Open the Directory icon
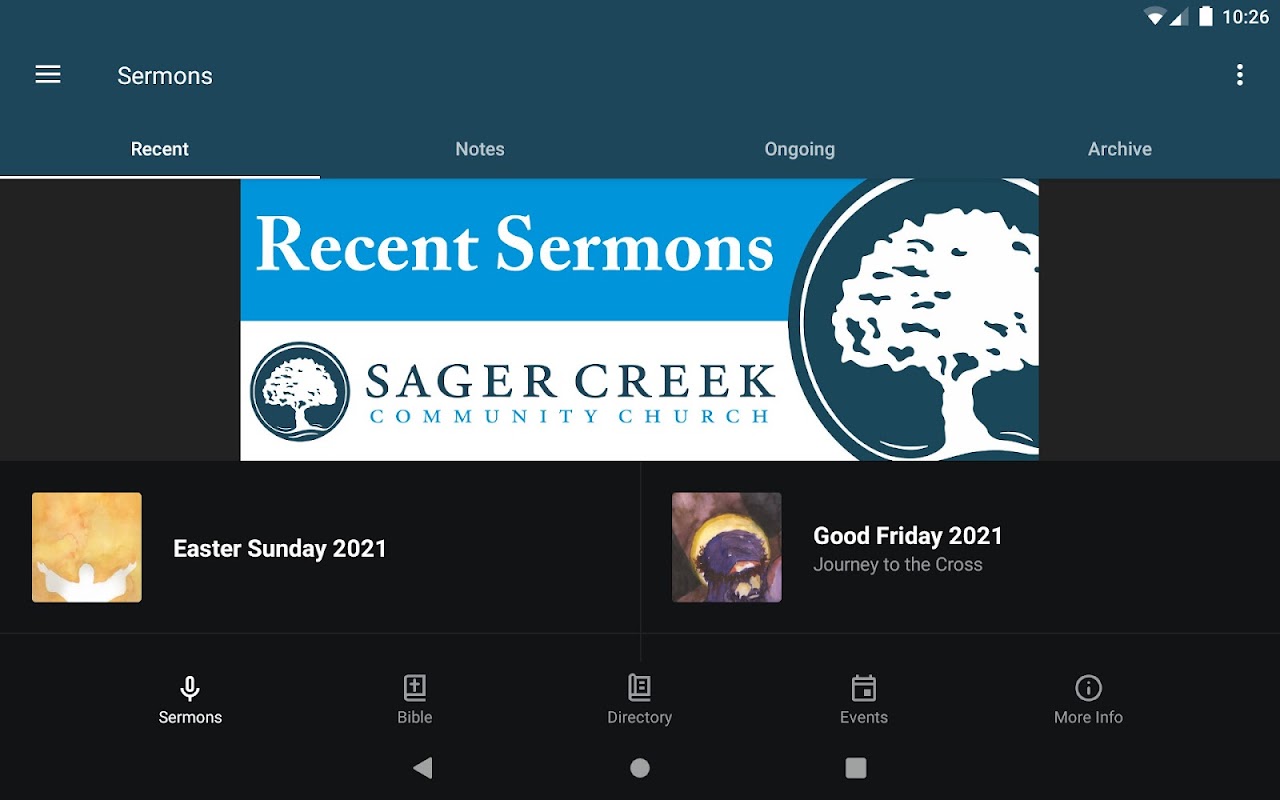Viewport: 1280px width, 800px height. [x=639, y=688]
